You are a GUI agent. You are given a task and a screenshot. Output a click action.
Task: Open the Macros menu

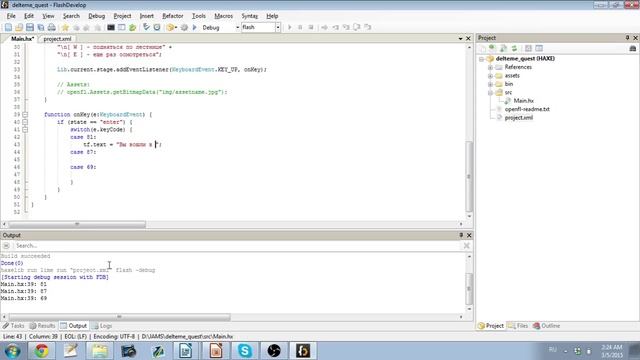[x=223, y=16]
